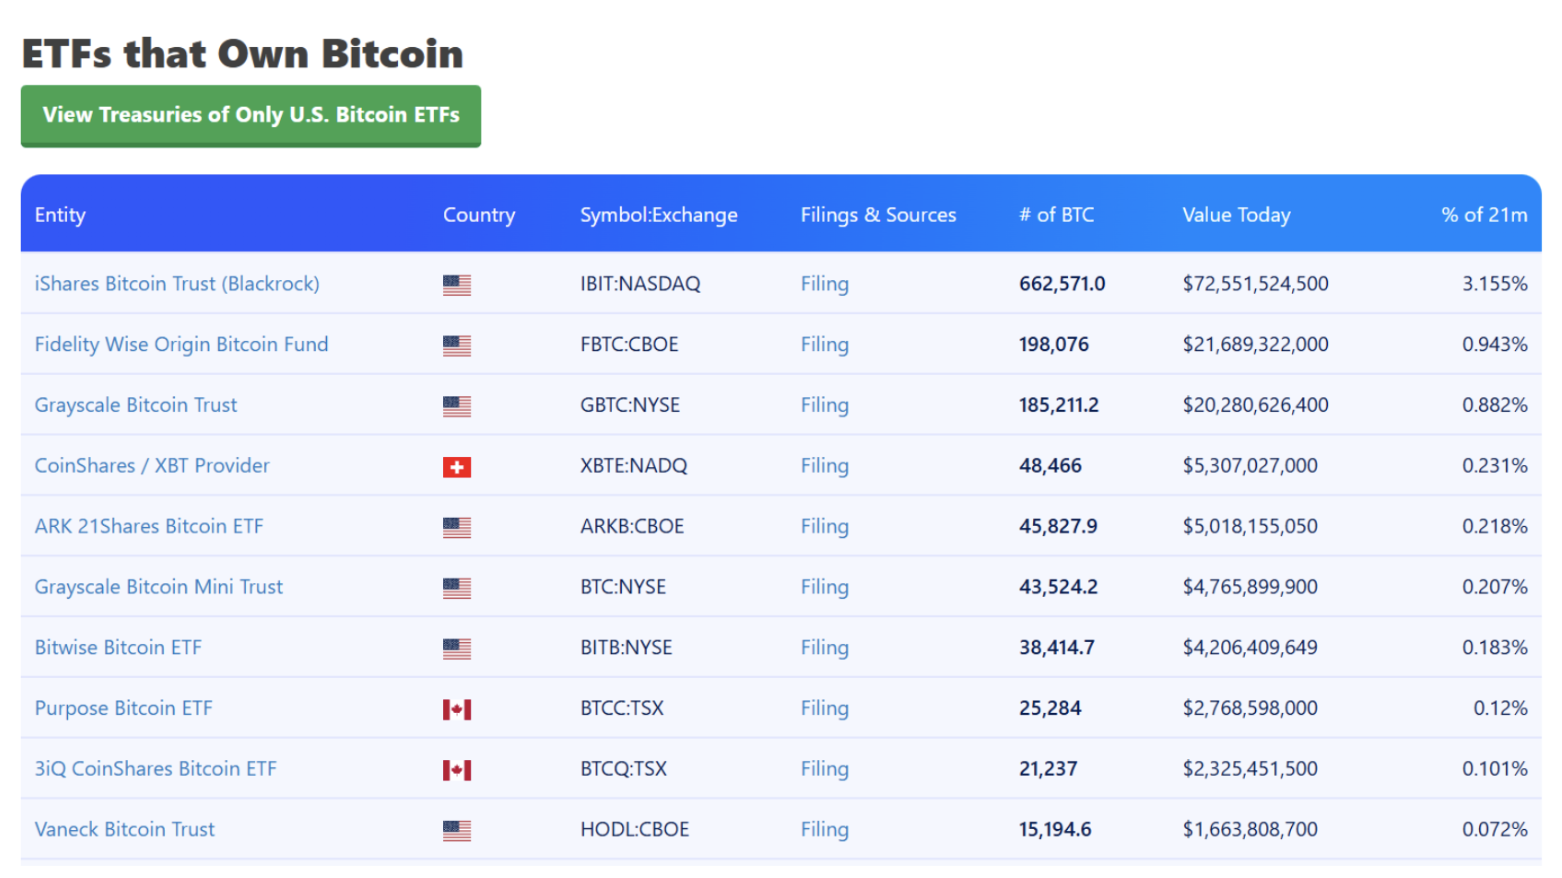Click the Country column header
1562x878 pixels.
[479, 215]
